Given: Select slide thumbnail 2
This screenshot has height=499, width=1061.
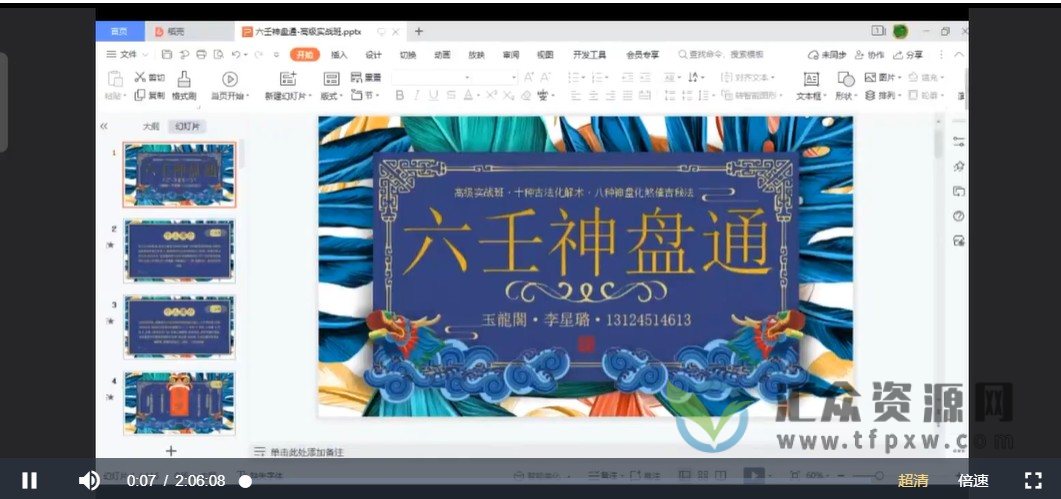Looking at the screenshot, I should pyautogui.click(x=179, y=251).
